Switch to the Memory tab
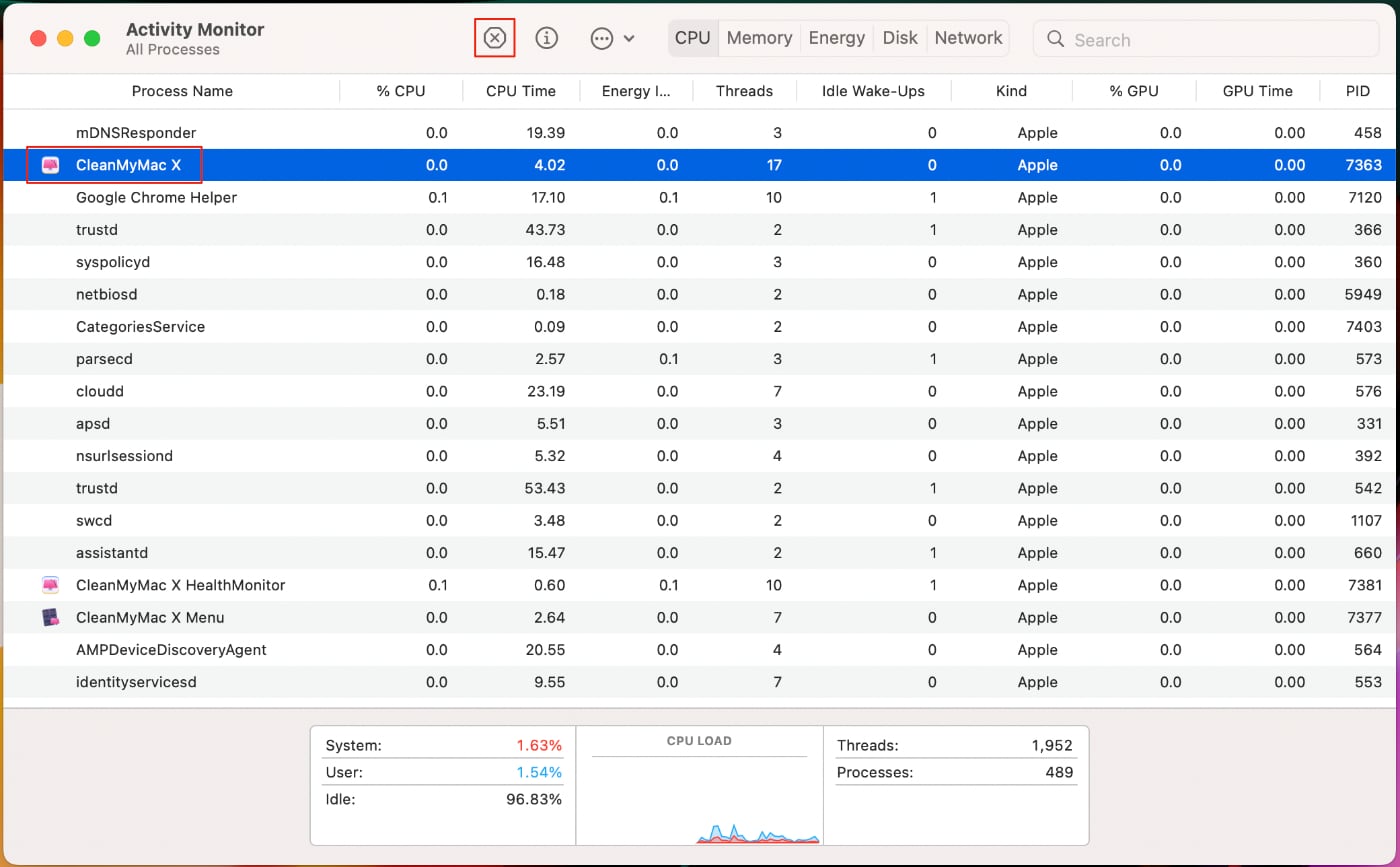The width and height of the screenshot is (1400, 867). pyautogui.click(x=759, y=38)
